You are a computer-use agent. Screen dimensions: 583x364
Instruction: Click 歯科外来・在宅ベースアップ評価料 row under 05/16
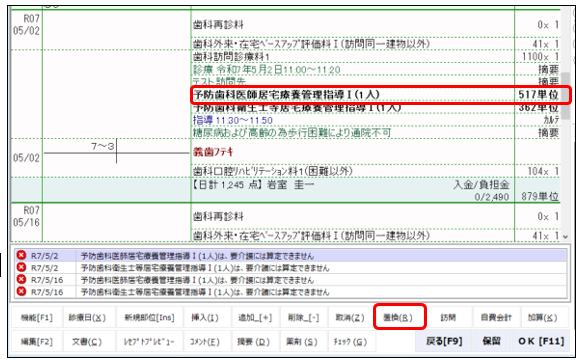click(376, 235)
